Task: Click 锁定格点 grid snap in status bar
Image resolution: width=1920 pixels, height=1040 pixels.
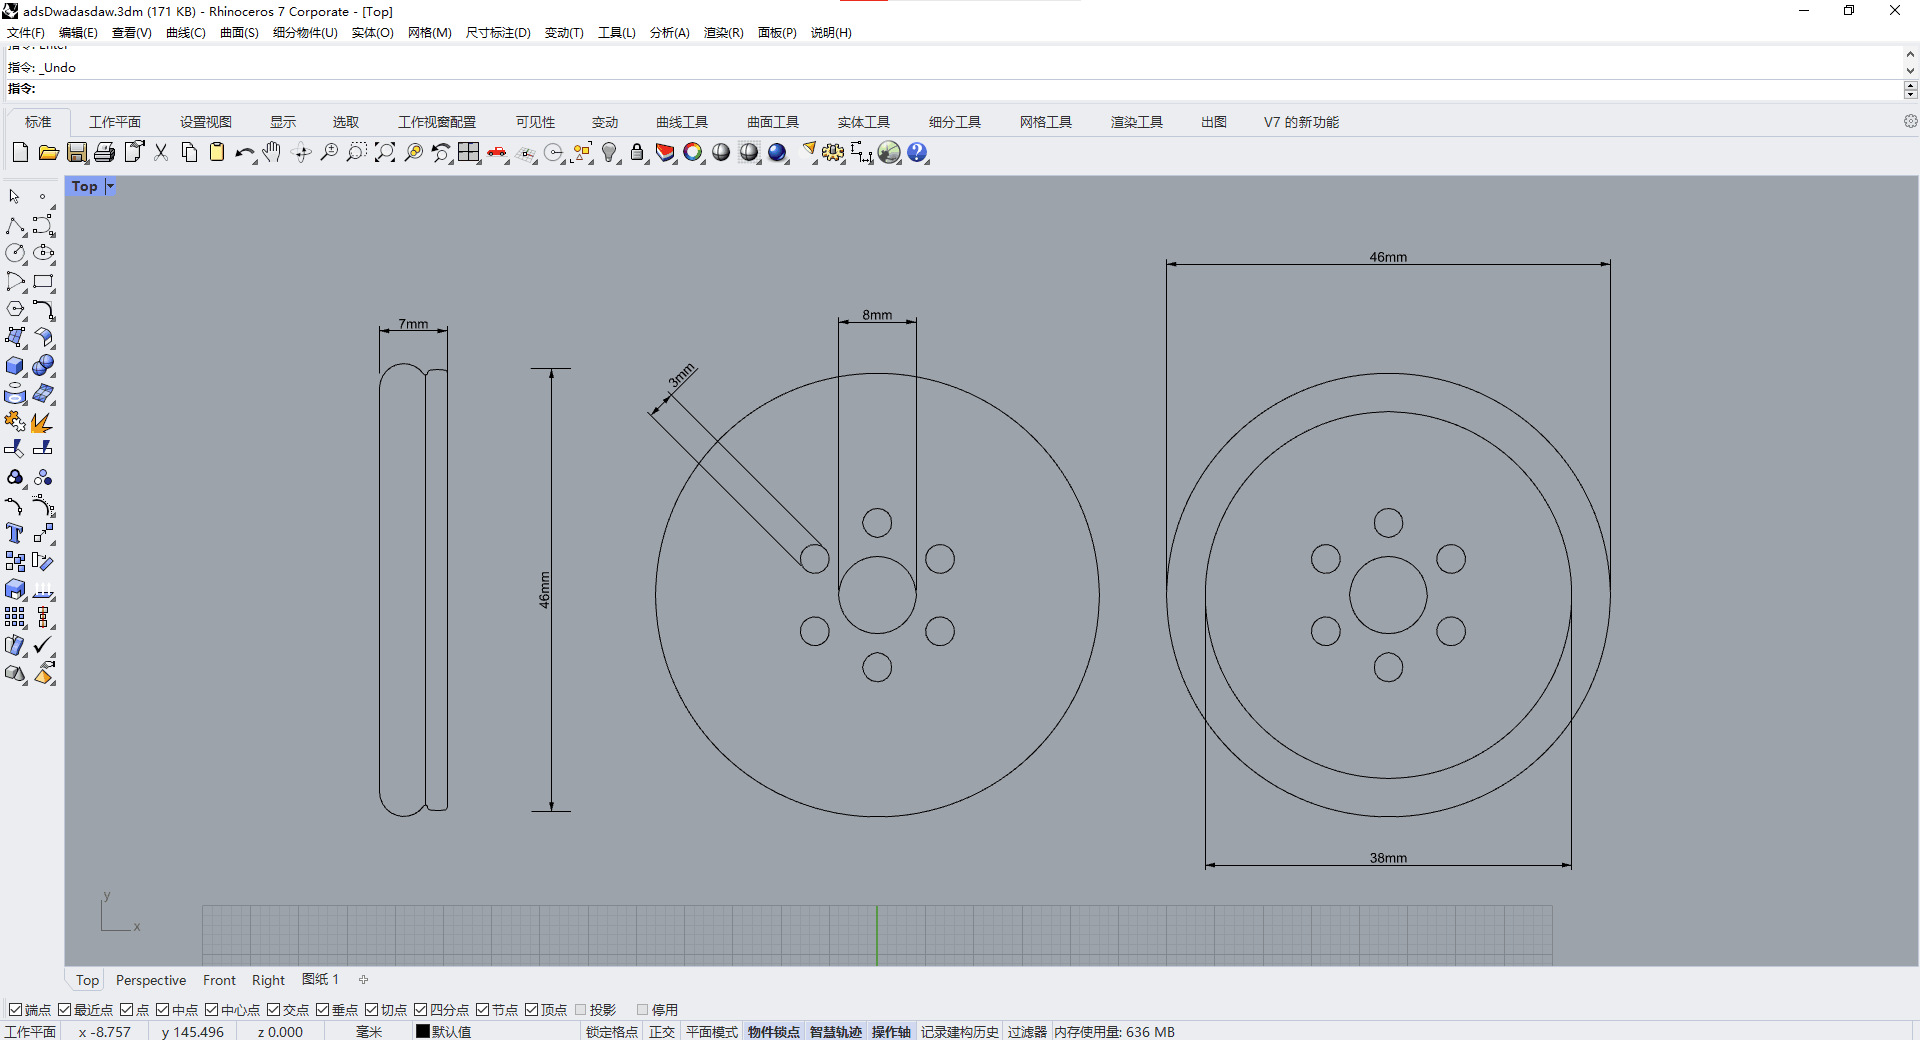Action: click(611, 1032)
